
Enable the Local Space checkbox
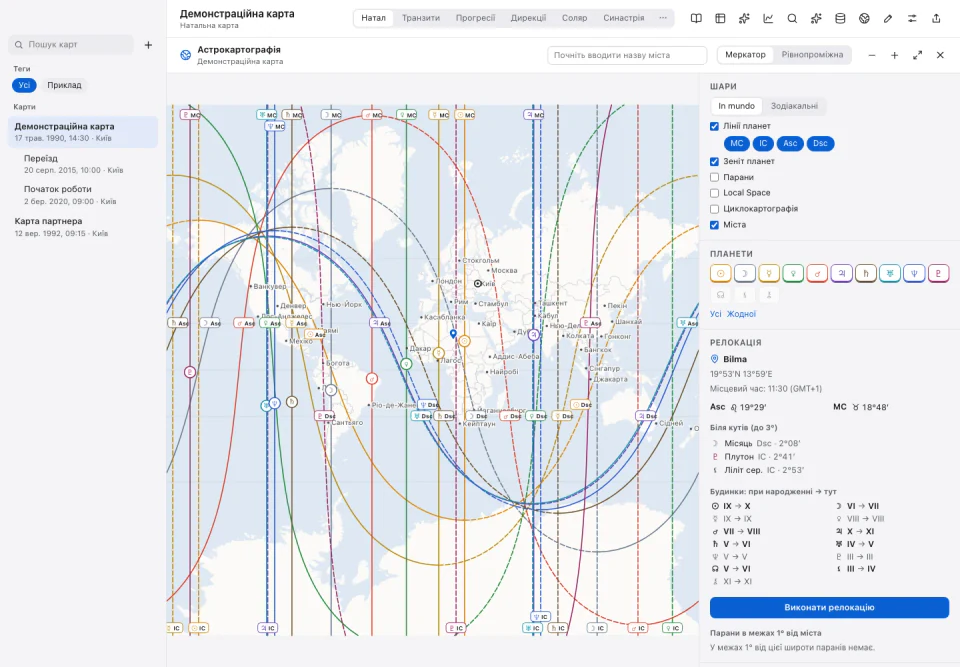click(714, 193)
